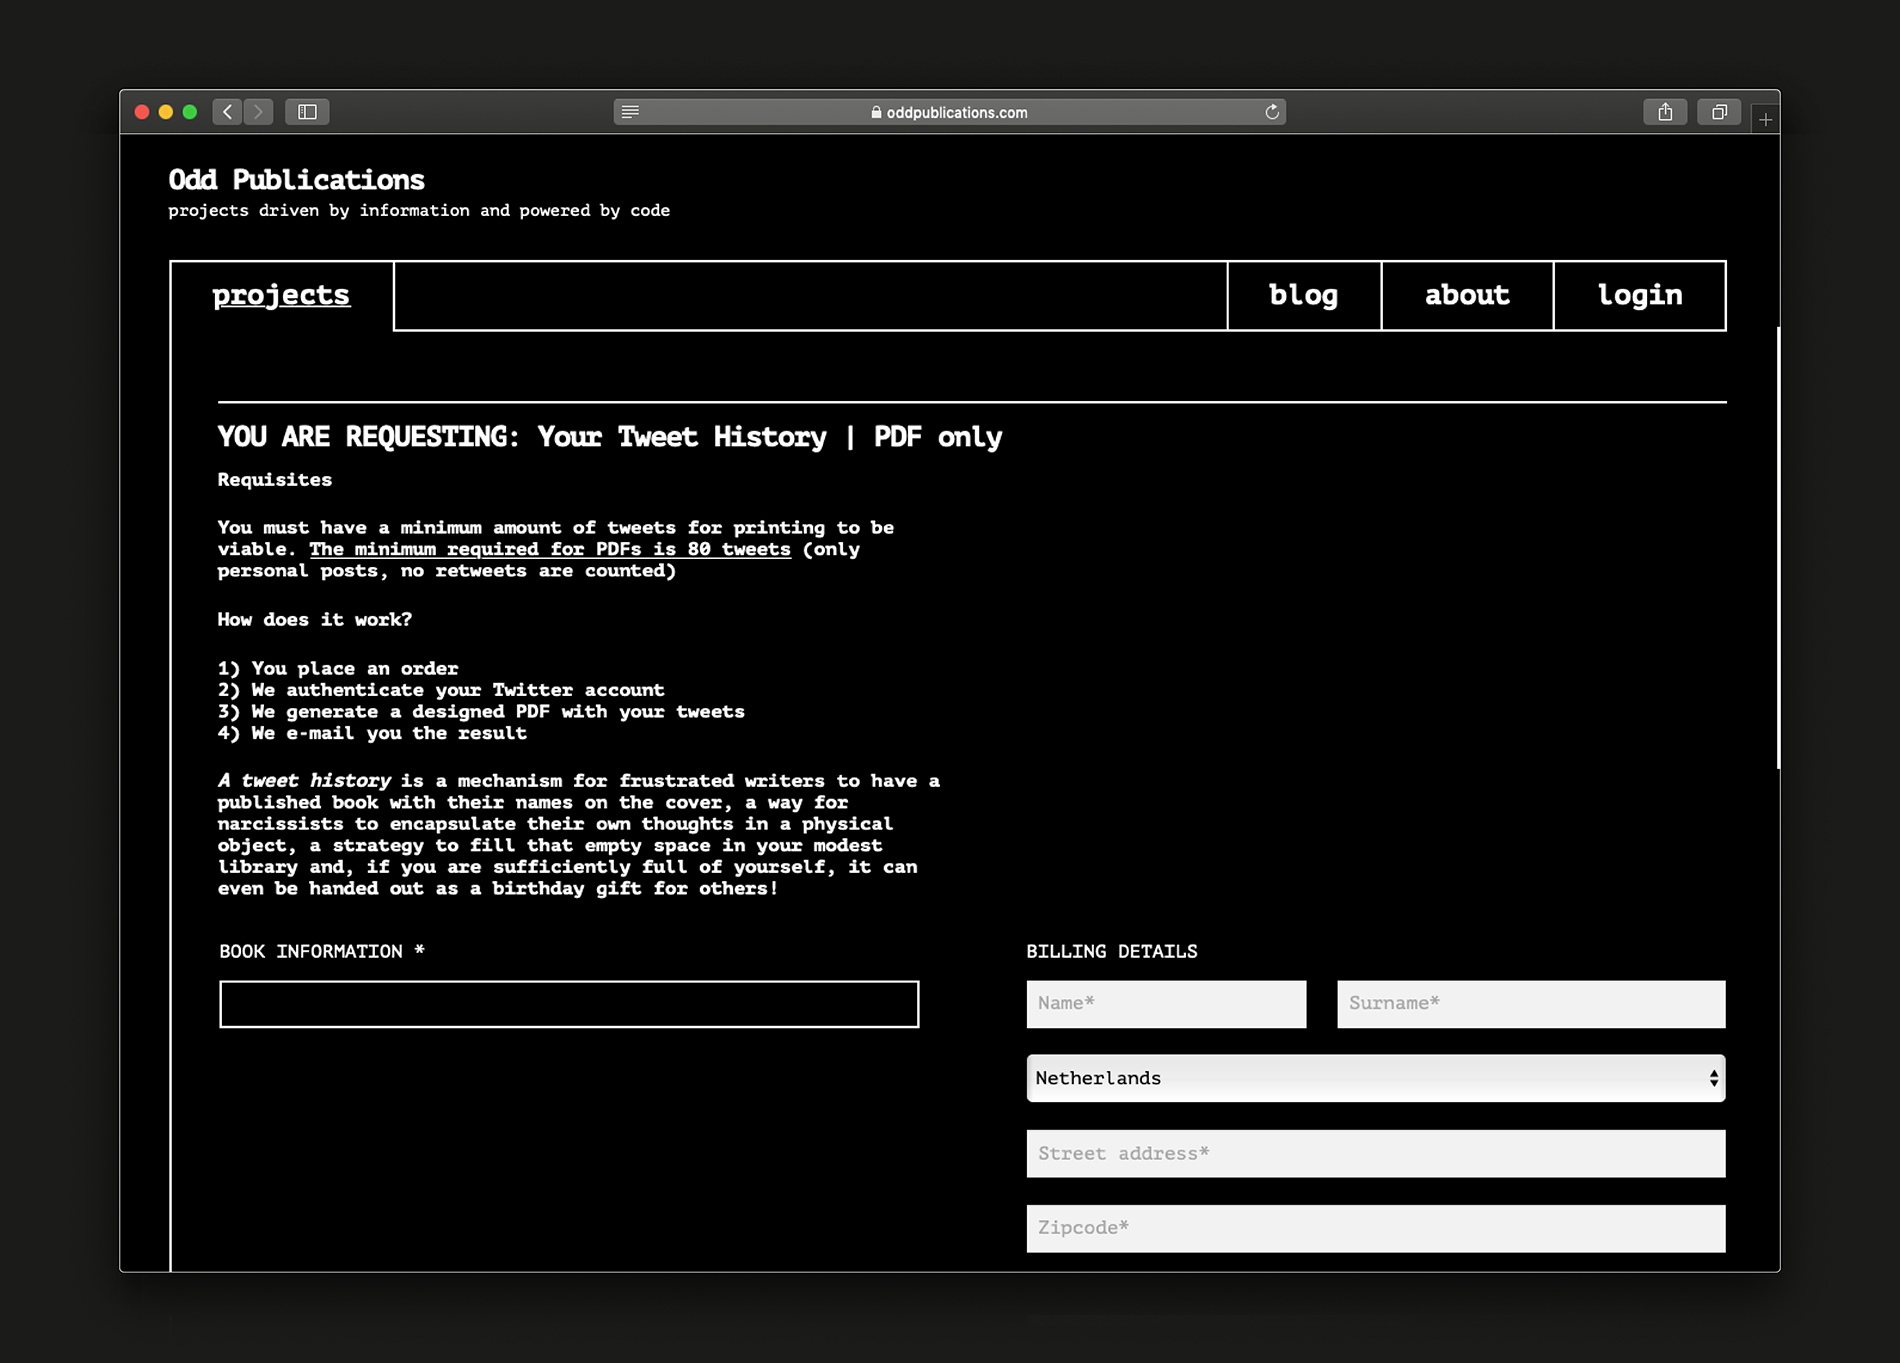Click step '2) We authenticate your Twitter account'

(441, 690)
